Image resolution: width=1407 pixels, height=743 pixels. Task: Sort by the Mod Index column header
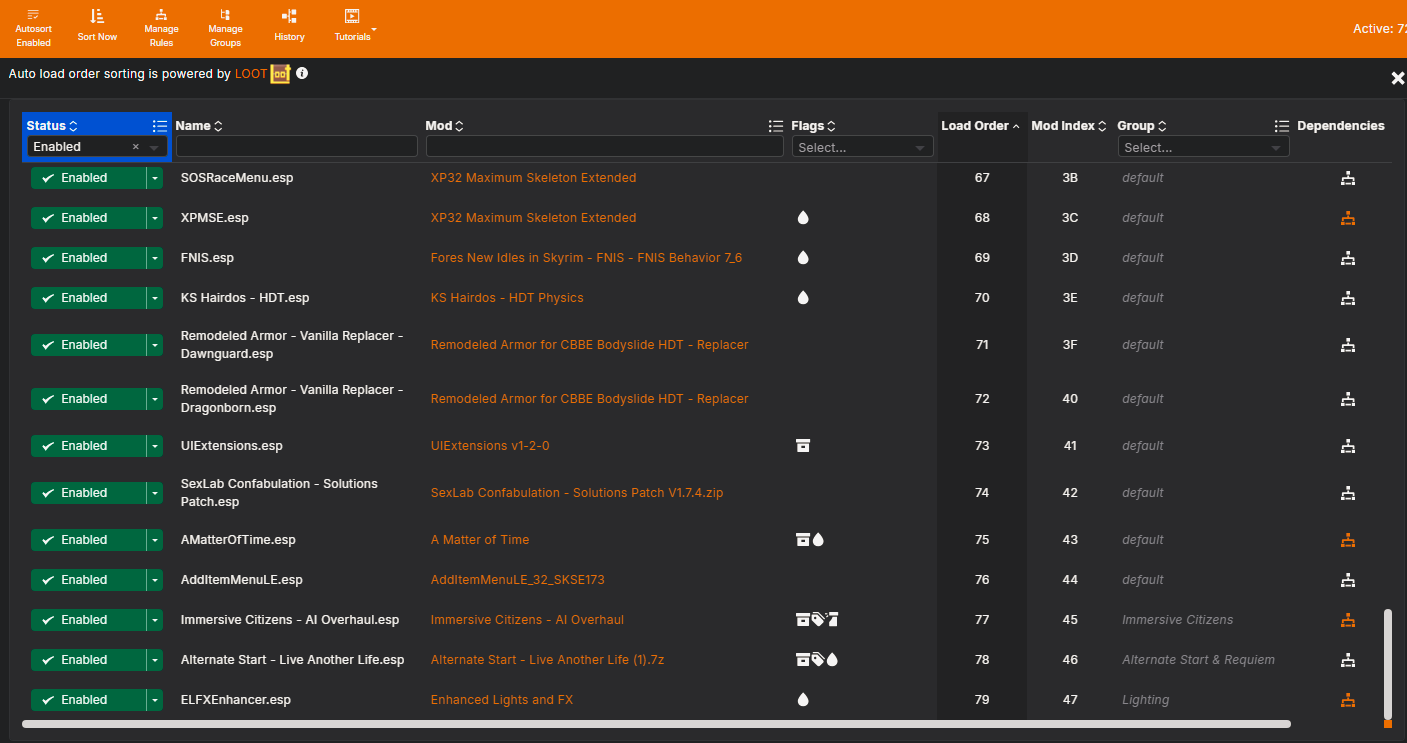tap(1069, 126)
